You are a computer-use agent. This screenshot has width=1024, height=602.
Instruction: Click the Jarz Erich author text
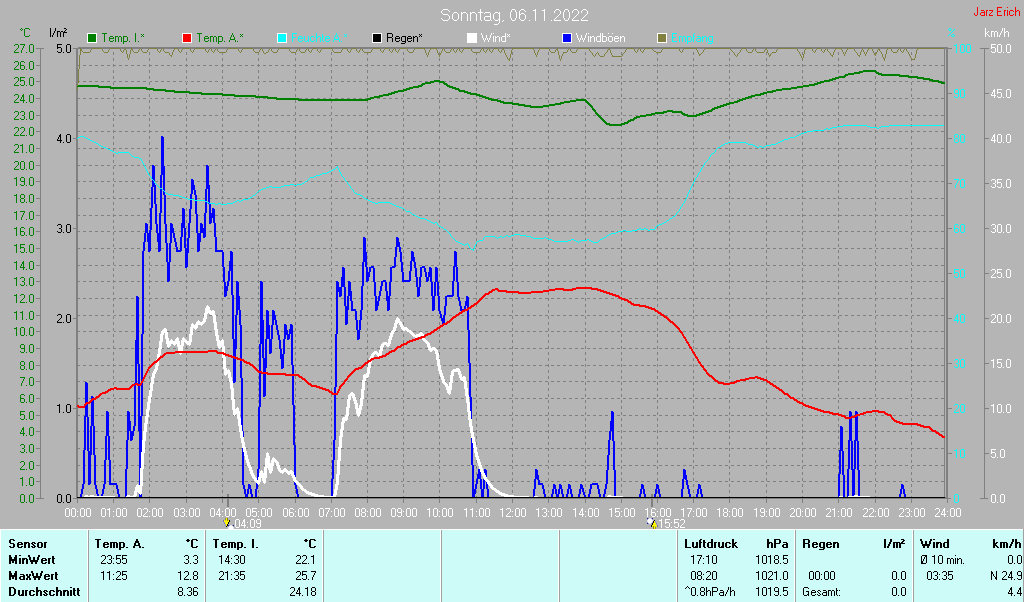[996, 12]
